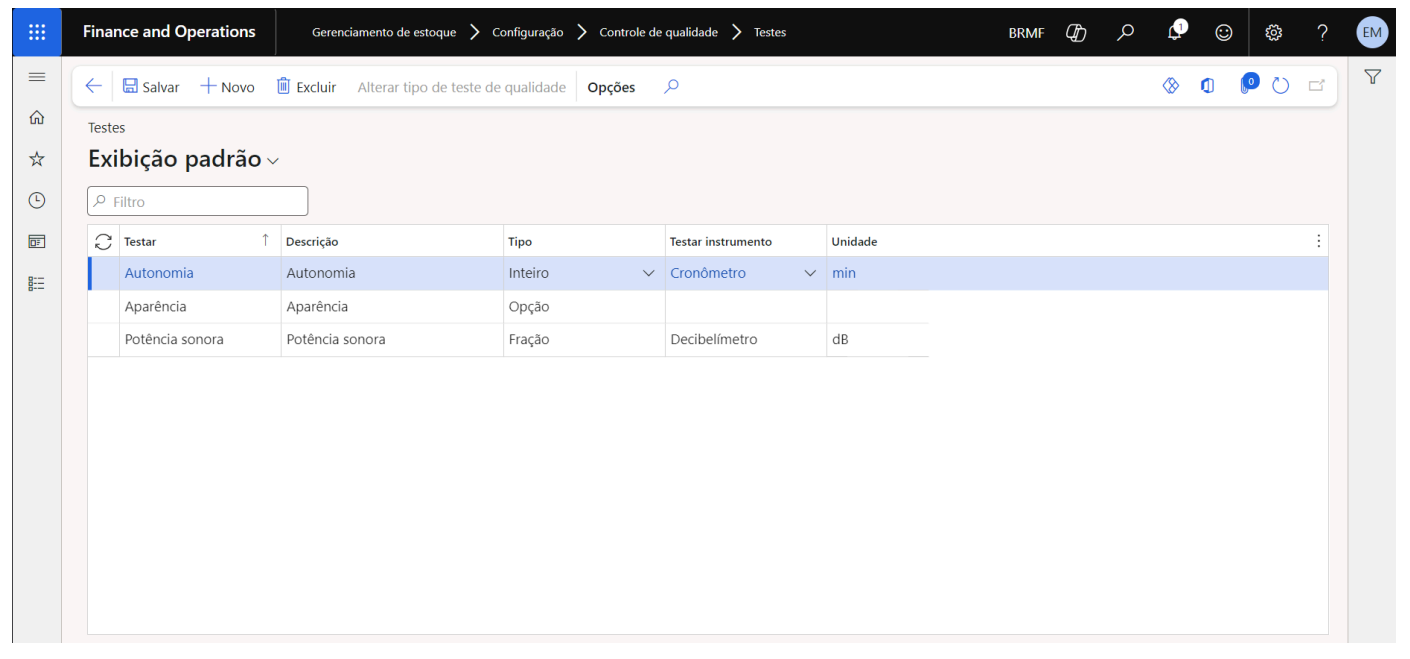Open the app launcher waffle menu

point(37,32)
